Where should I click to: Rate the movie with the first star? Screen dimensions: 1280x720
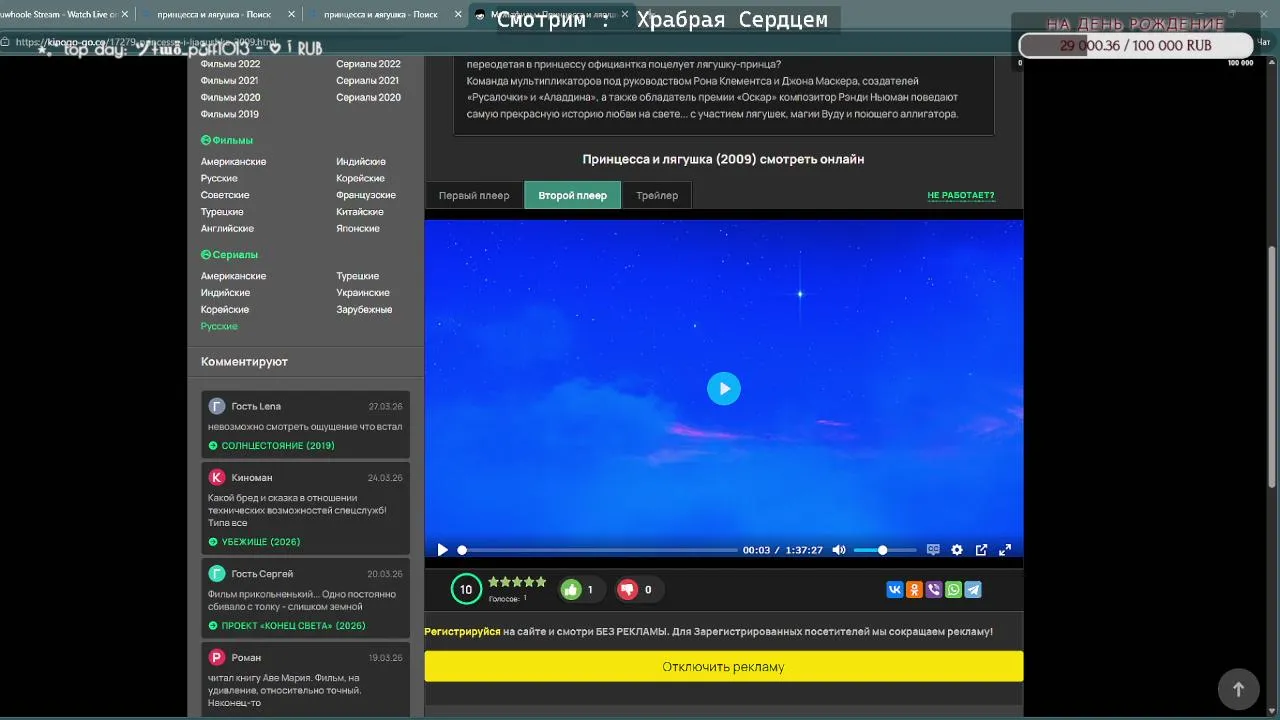pyautogui.click(x=493, y=582)
